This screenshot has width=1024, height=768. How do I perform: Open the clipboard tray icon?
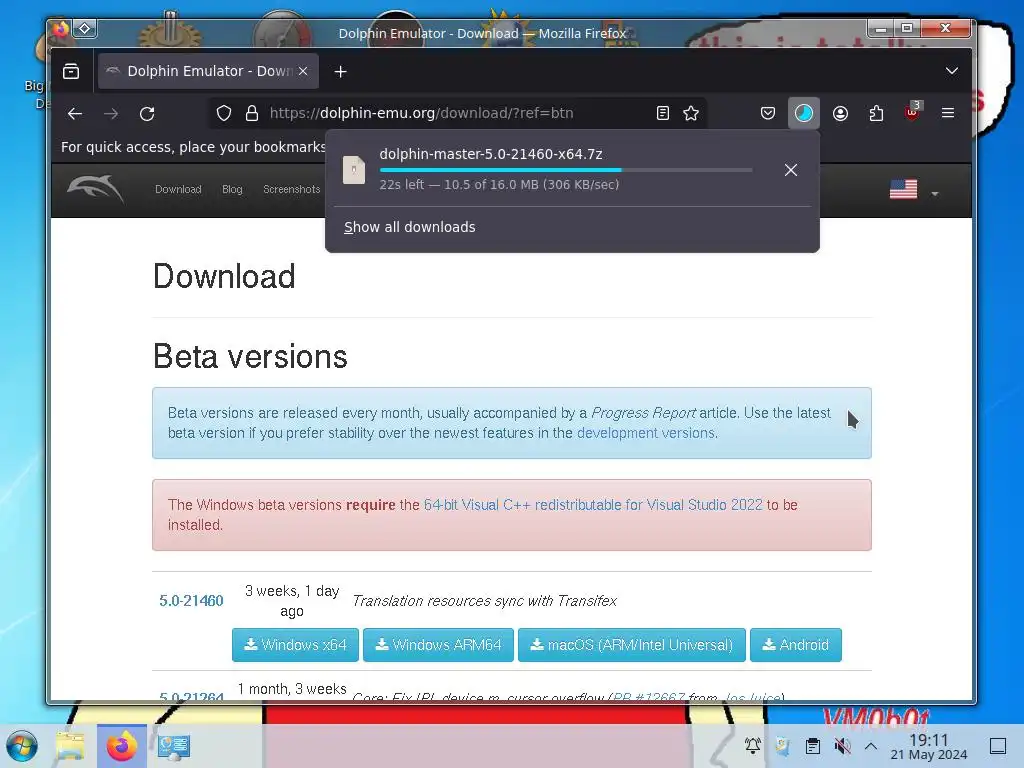[x=812, y=745]
